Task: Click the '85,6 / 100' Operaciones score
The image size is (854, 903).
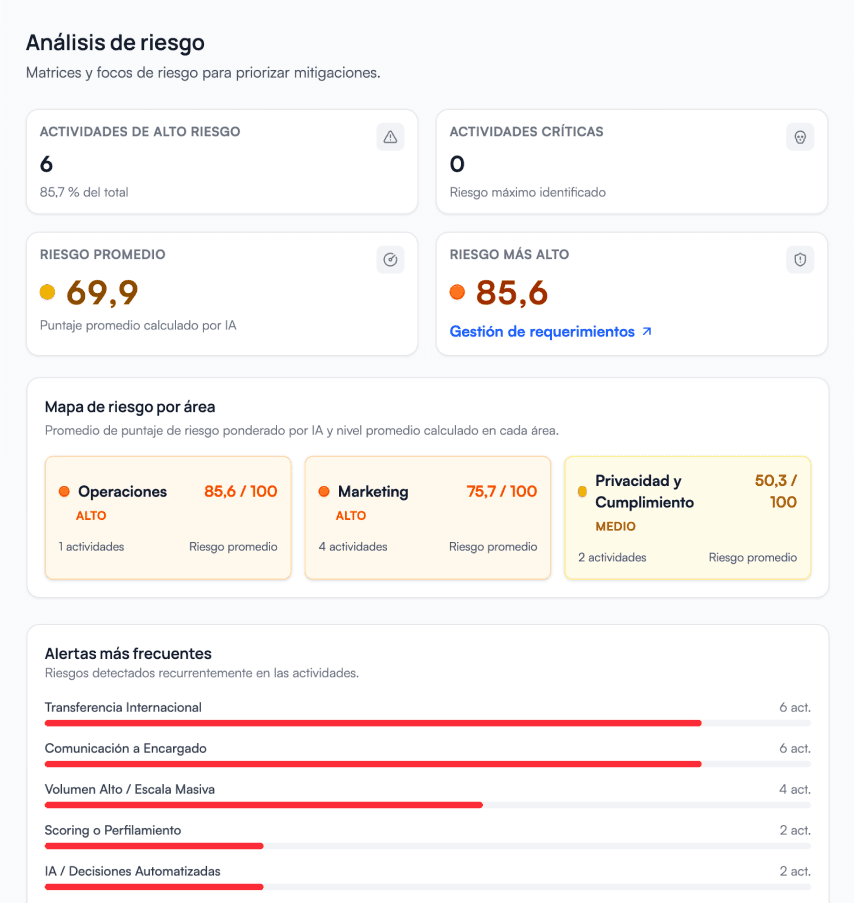Action: tap(241, 491)
